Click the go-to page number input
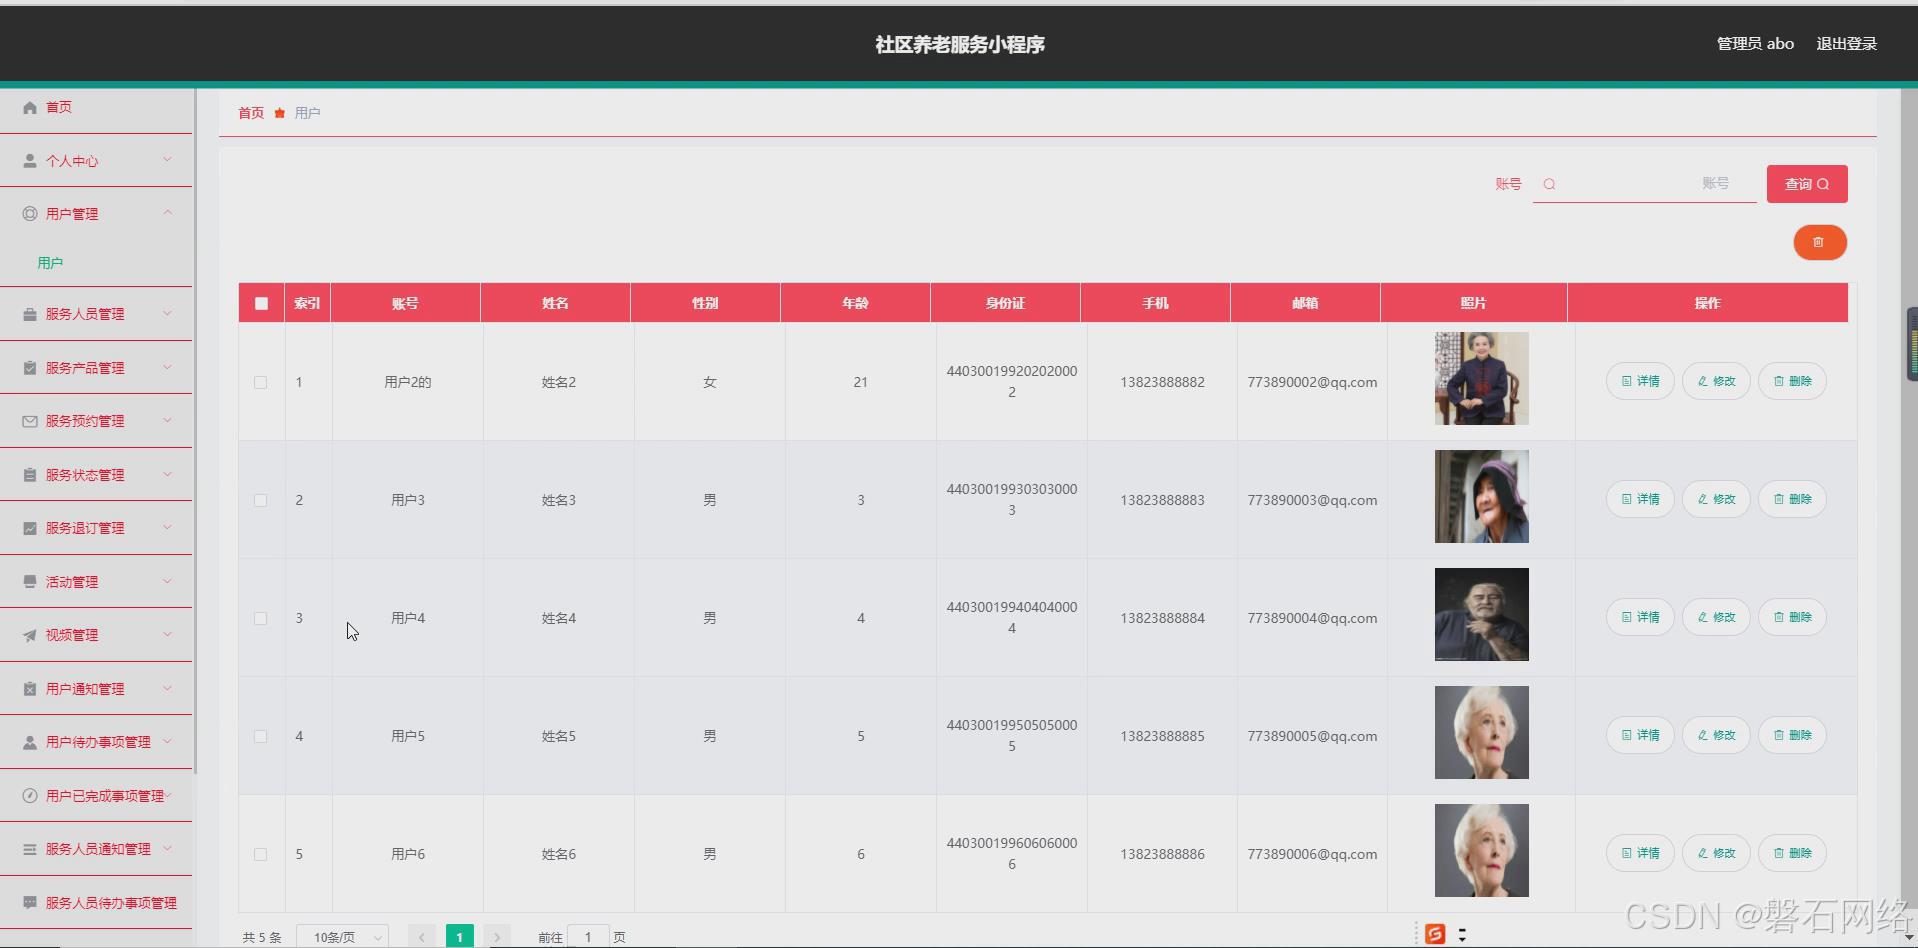Viewport: 1918px width, 948px height. (x=588, y=937)
